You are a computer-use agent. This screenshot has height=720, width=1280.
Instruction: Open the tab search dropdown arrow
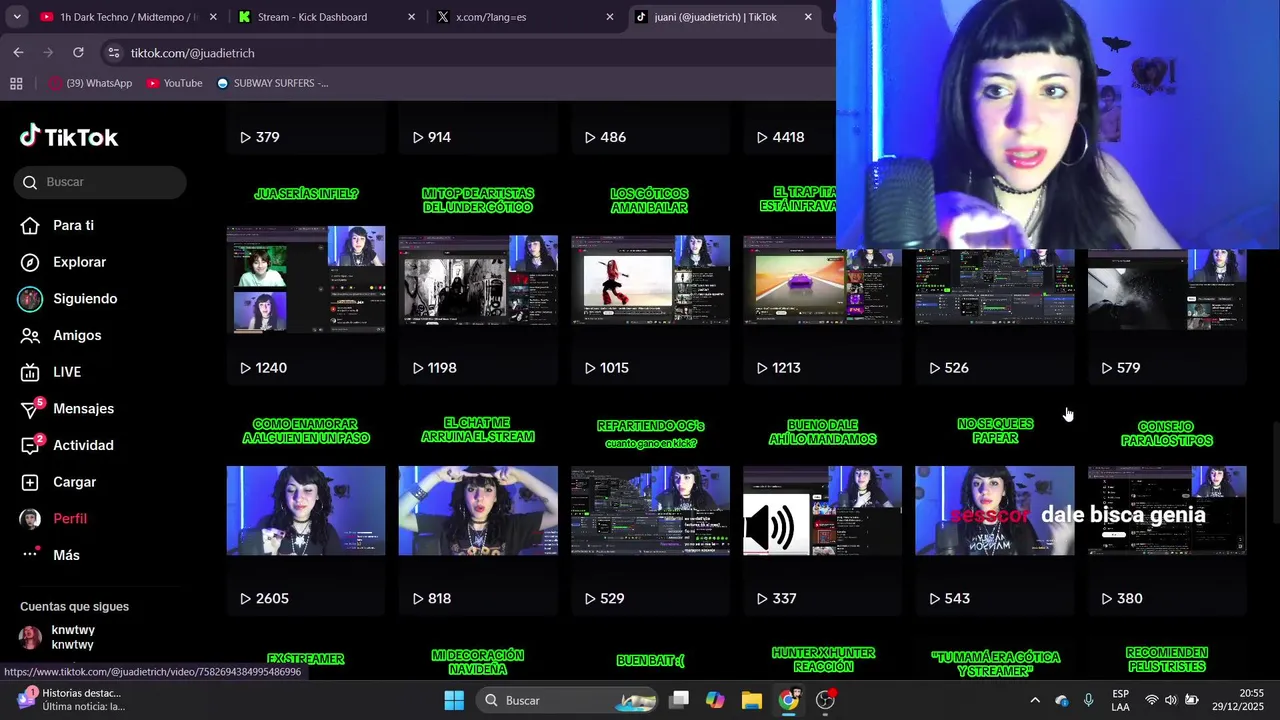[16, 17]
